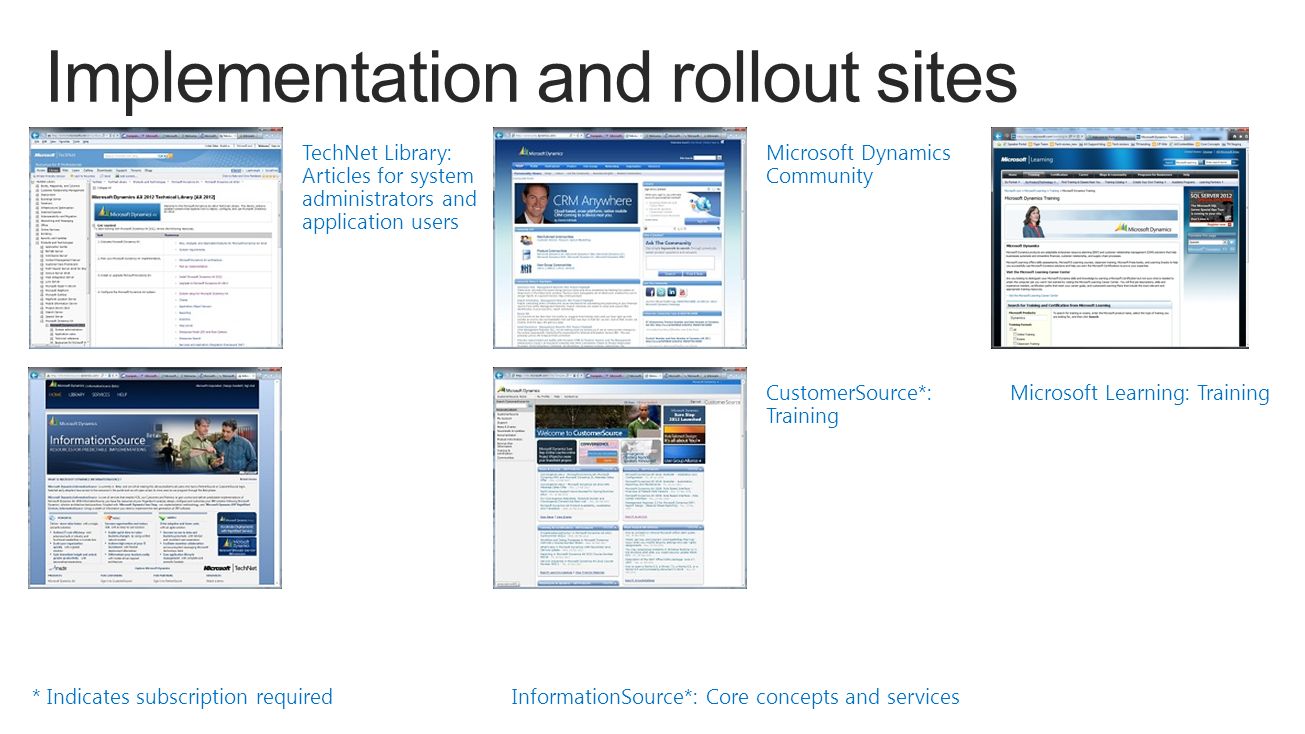Click the 'TechNet Library: Articles for system administrators' caption
The image size is (1305, 734).
tap(389, 187)
